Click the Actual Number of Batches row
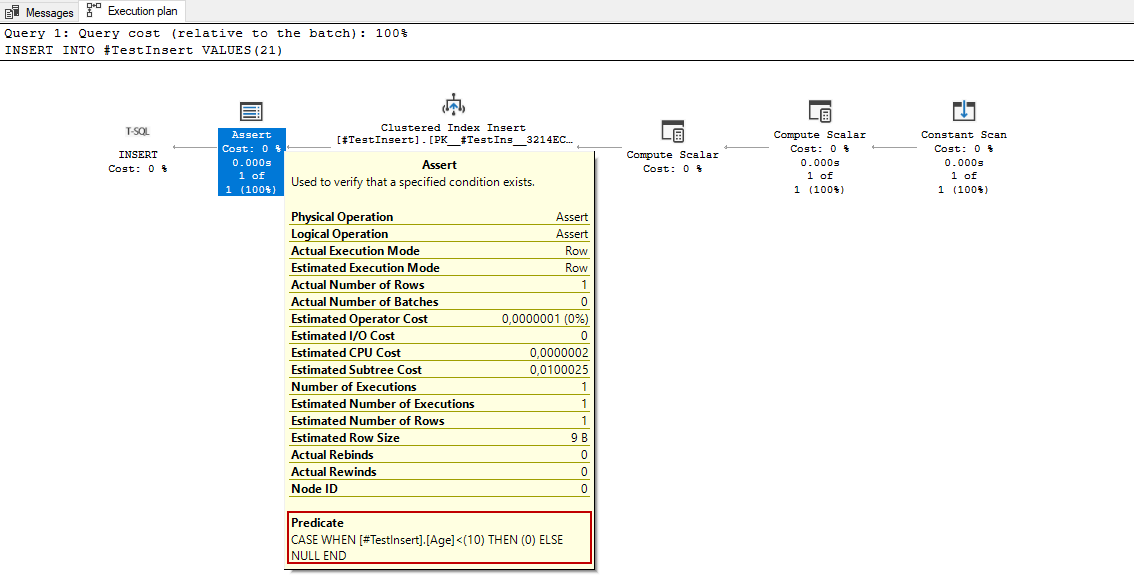The height and width of the screenshot is (582, 1134). [x=440, y=301]
